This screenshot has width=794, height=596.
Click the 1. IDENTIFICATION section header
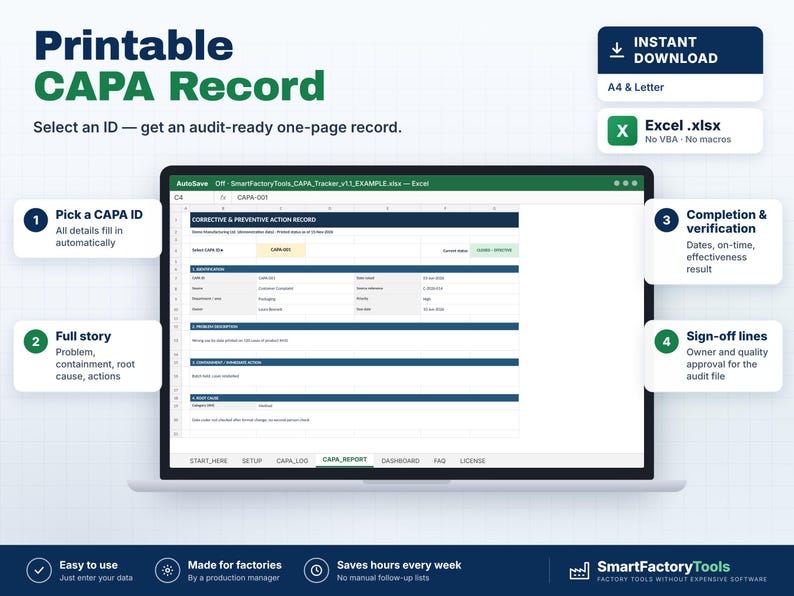354,269
